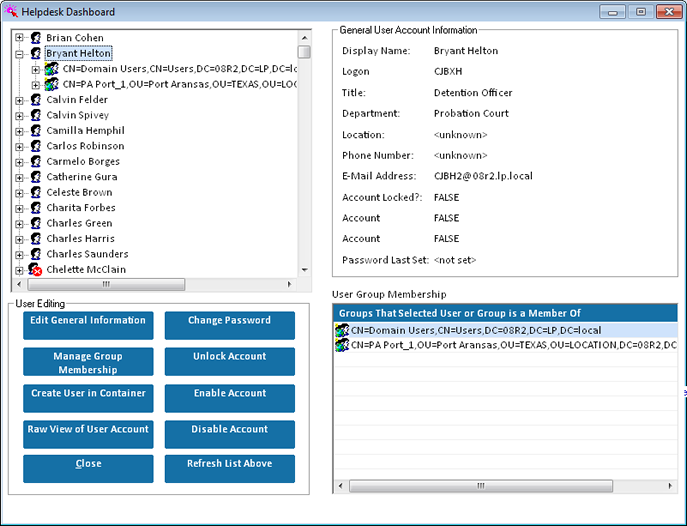Click the Domain Users group icon in membership list
This screenshot has width=687, height=526.
[342, 330]
